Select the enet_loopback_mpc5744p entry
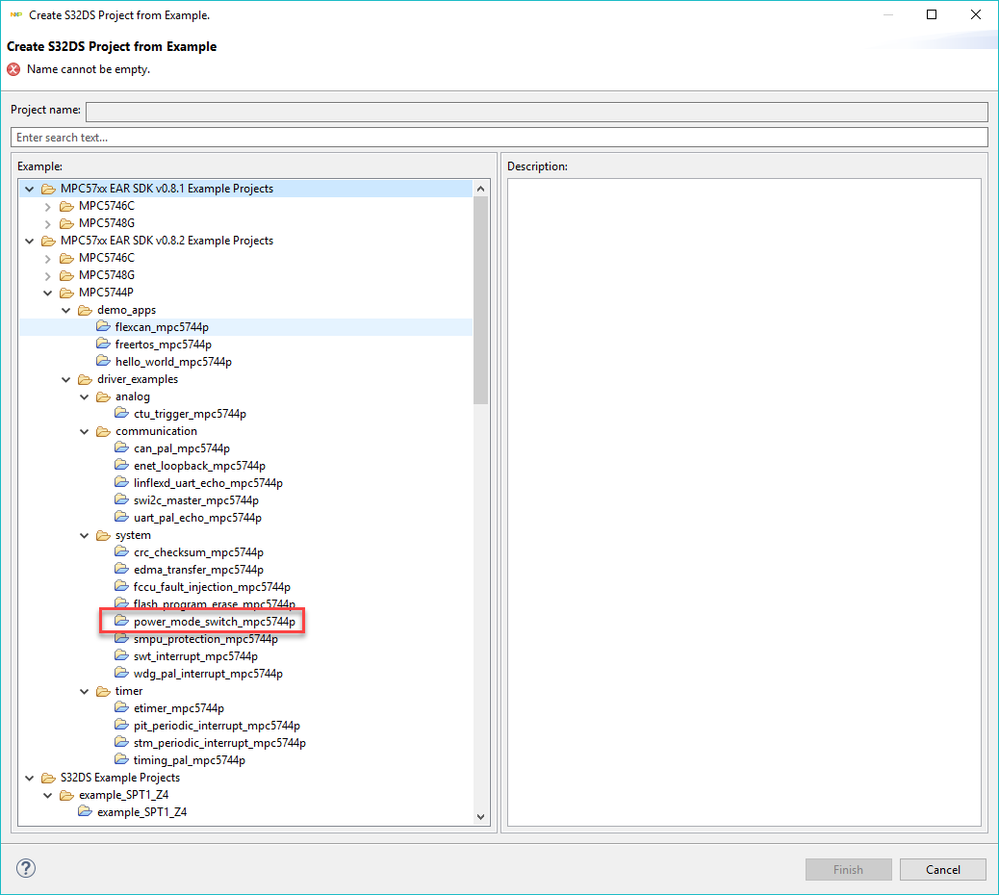 pos(199,466)
